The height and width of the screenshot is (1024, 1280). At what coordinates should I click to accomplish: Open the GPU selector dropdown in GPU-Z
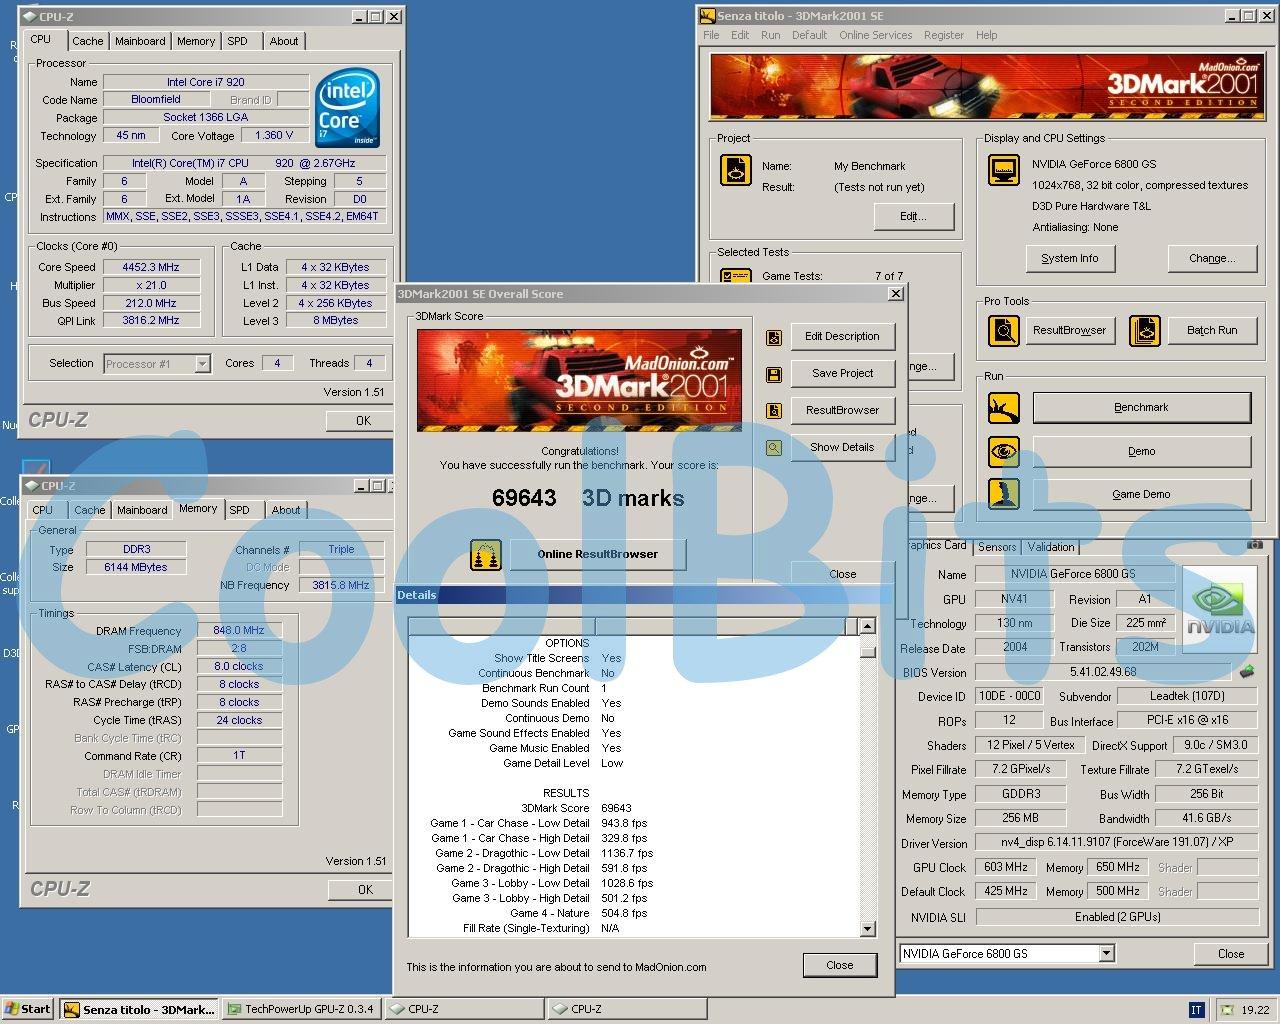coord(1106,954)
